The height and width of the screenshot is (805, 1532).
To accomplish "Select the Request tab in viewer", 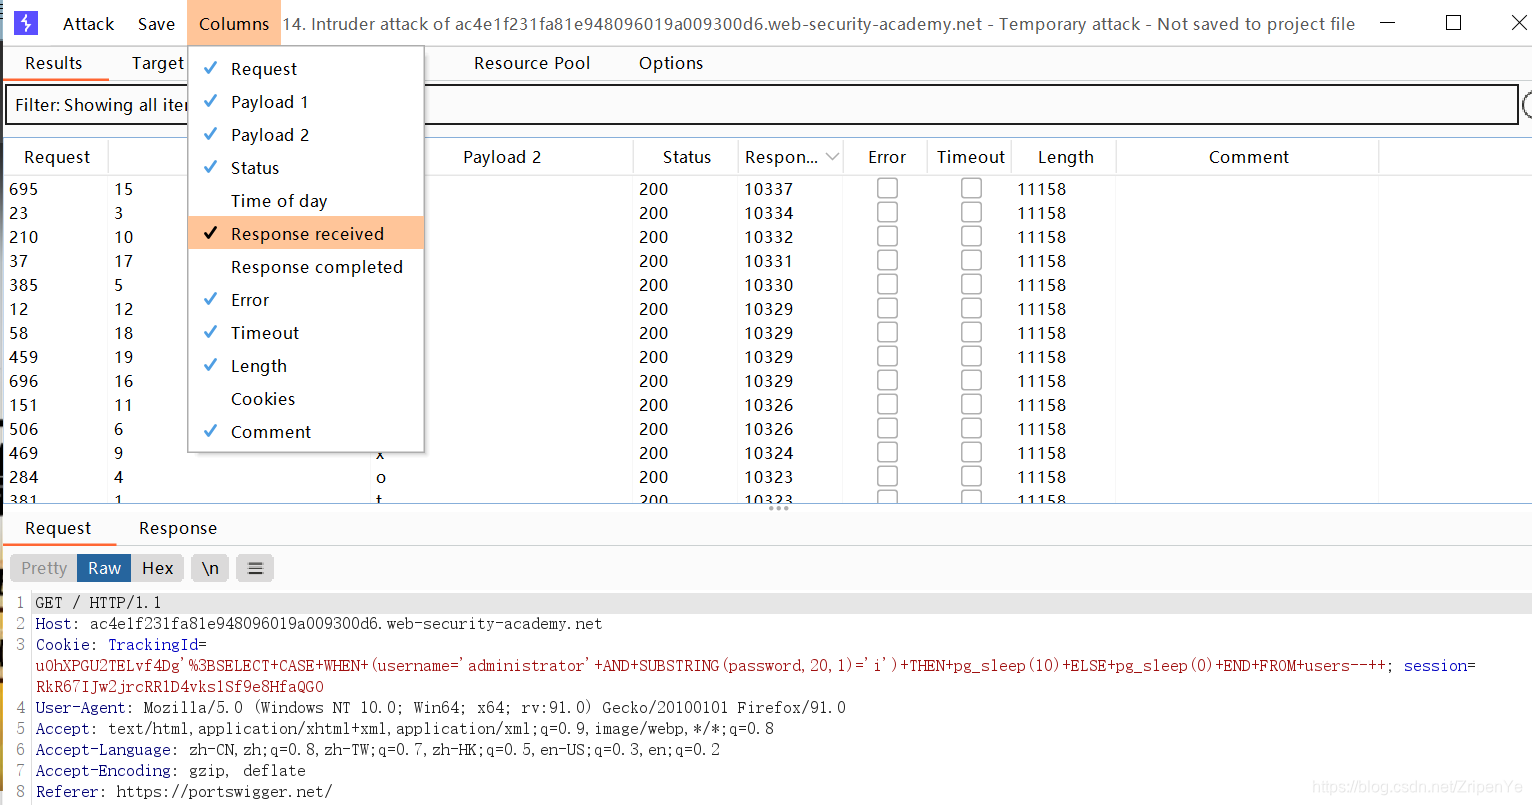I will pyautogui.click(x=58, y=528).
